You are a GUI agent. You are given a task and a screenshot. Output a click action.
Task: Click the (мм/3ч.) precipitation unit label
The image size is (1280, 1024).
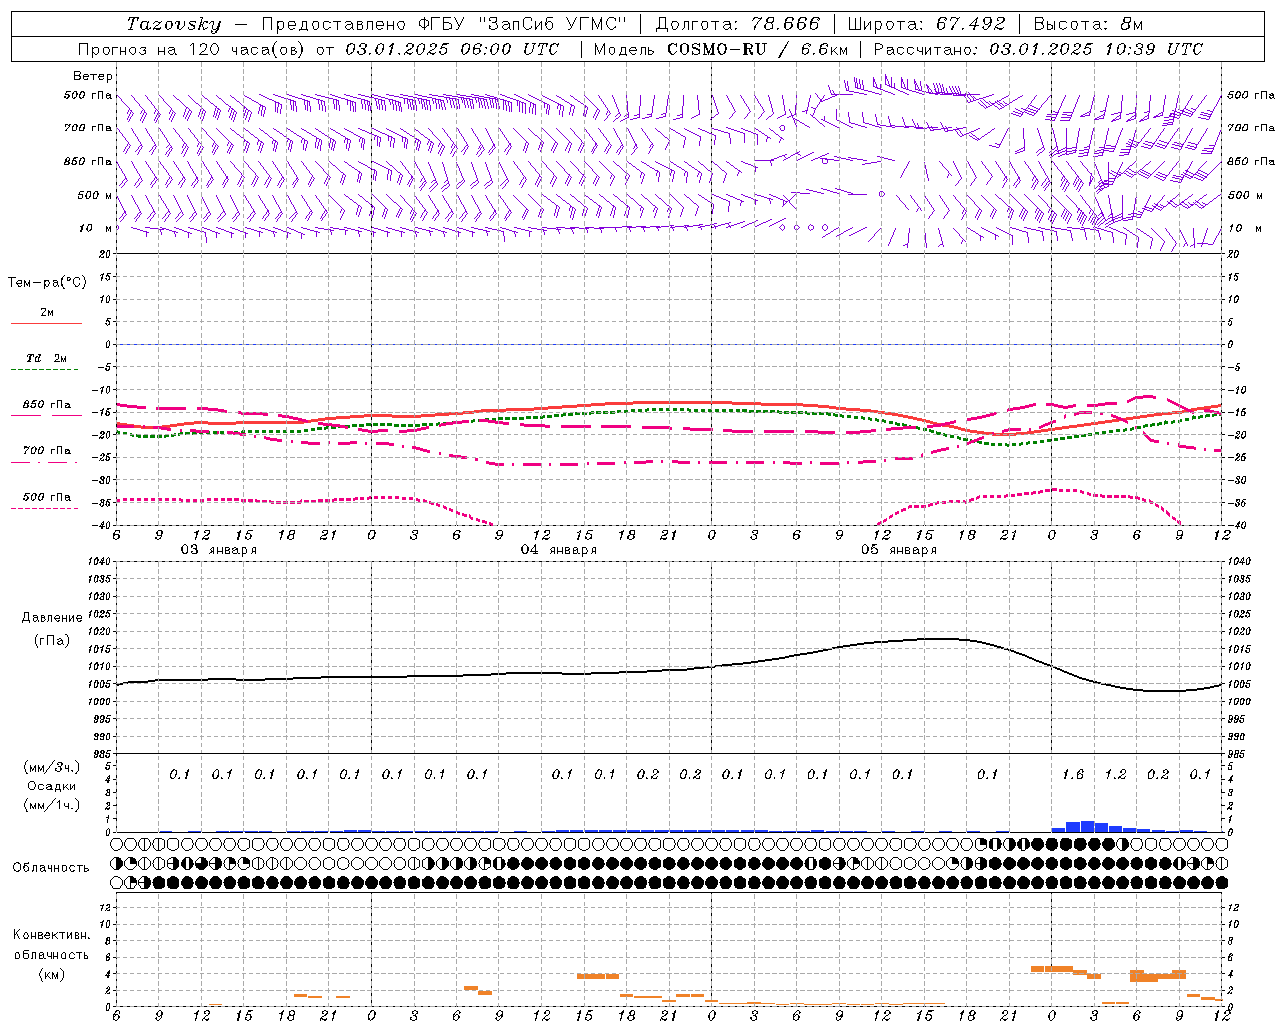coord(52,767)
